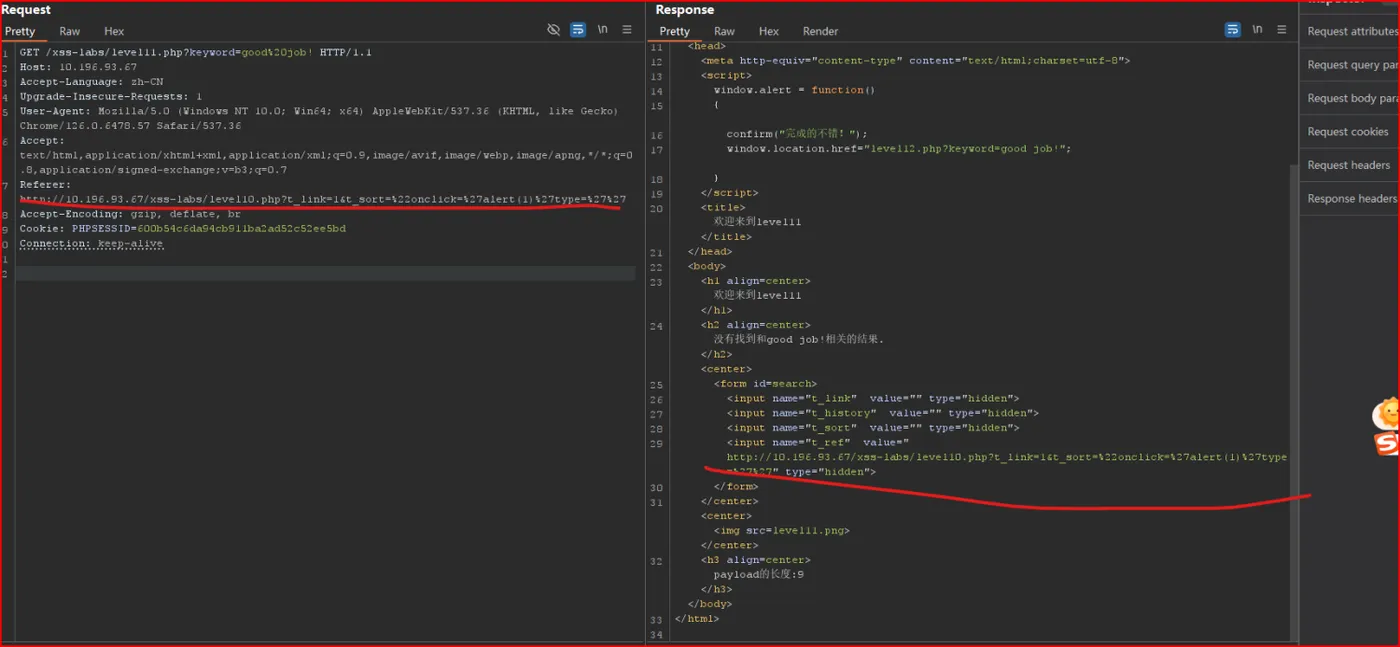Click the input name="t_sort" line
Screen dimensions: 1400x647
873,428
